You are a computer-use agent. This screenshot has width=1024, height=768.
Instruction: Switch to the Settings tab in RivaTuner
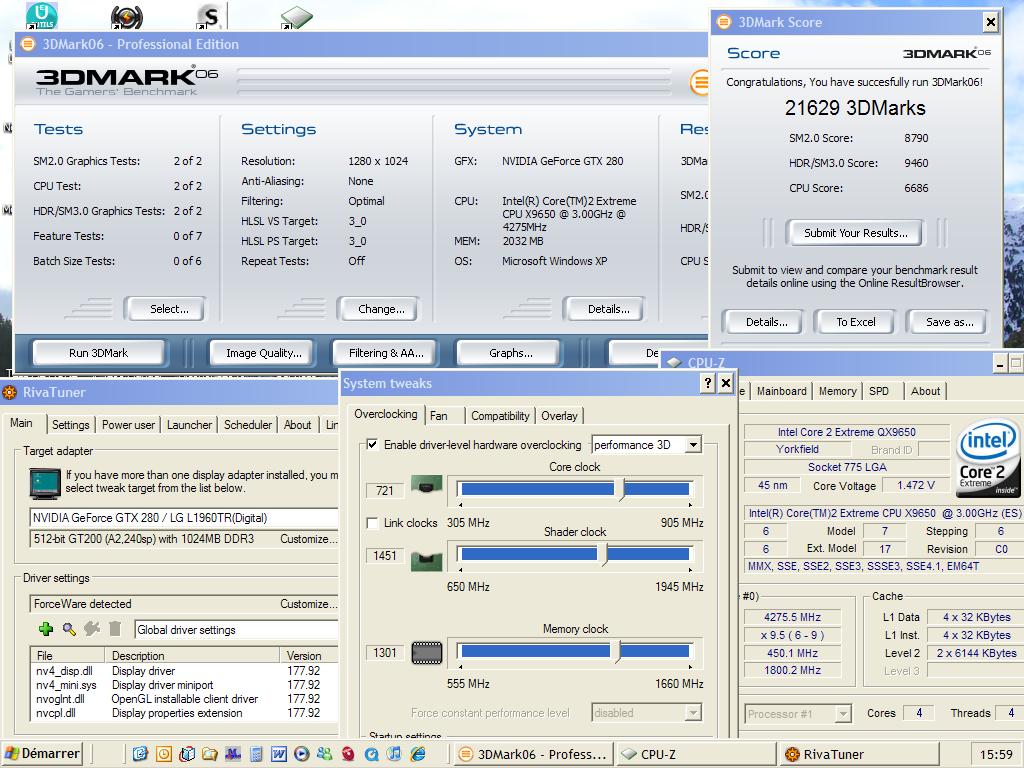71,424
